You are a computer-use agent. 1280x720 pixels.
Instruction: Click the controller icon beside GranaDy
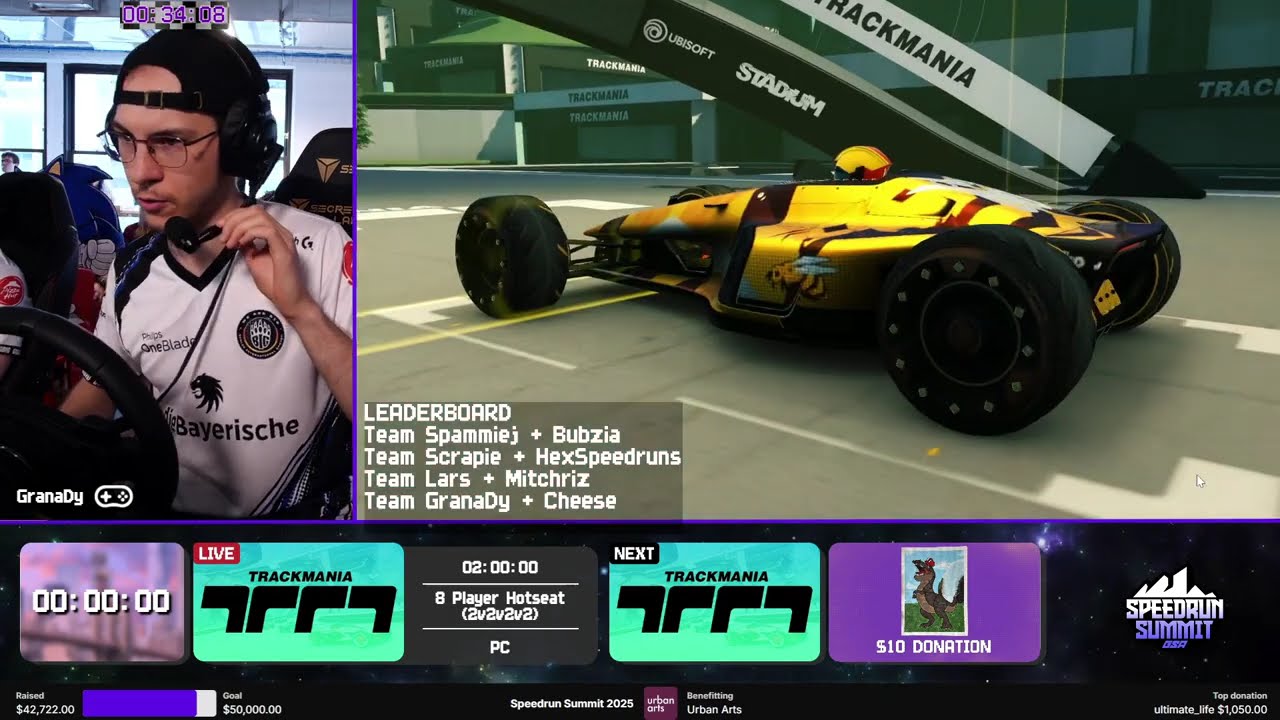[x=113, y=496]
